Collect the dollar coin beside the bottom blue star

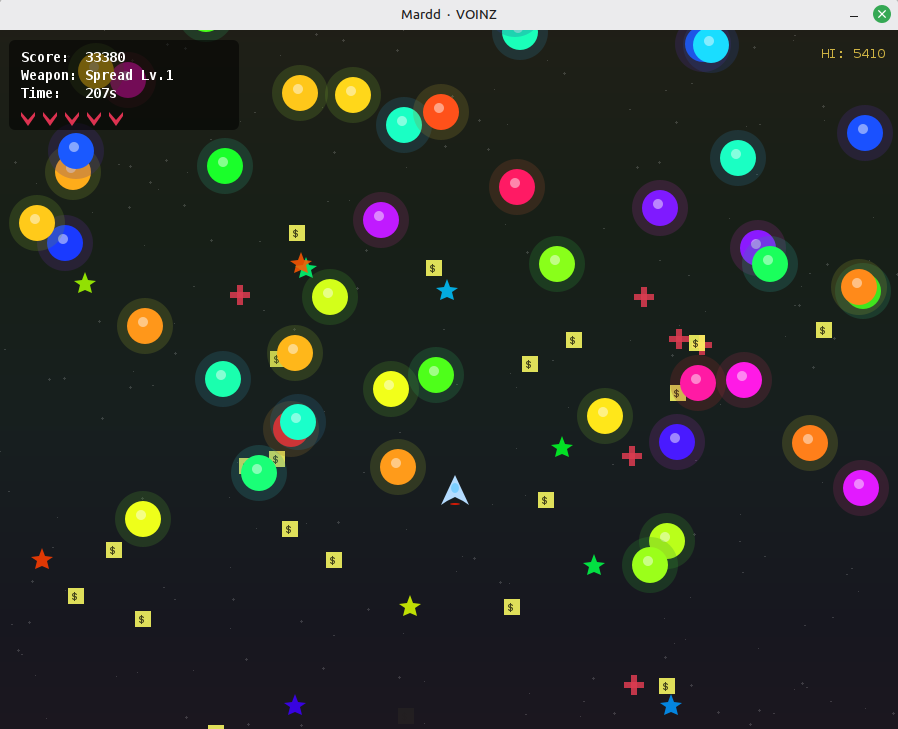pyautogui.click(x=667, y=686)
